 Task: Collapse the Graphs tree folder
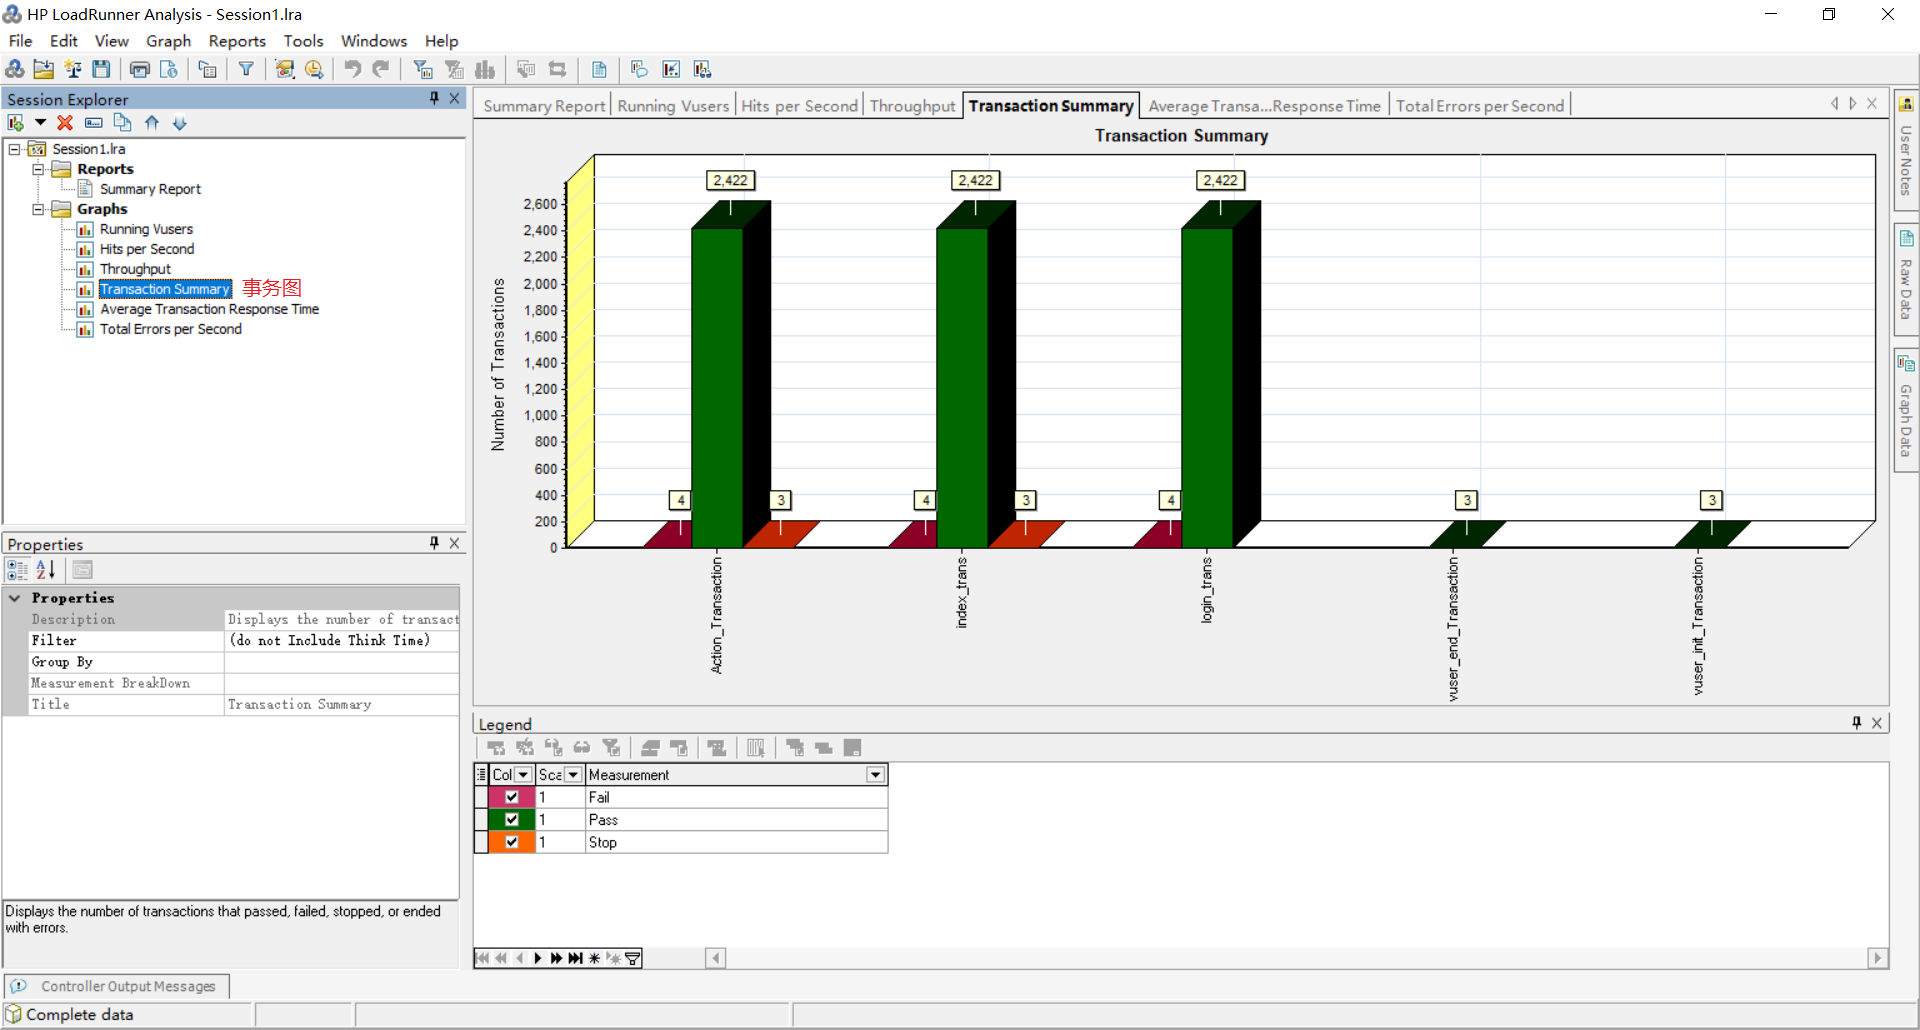38,209
